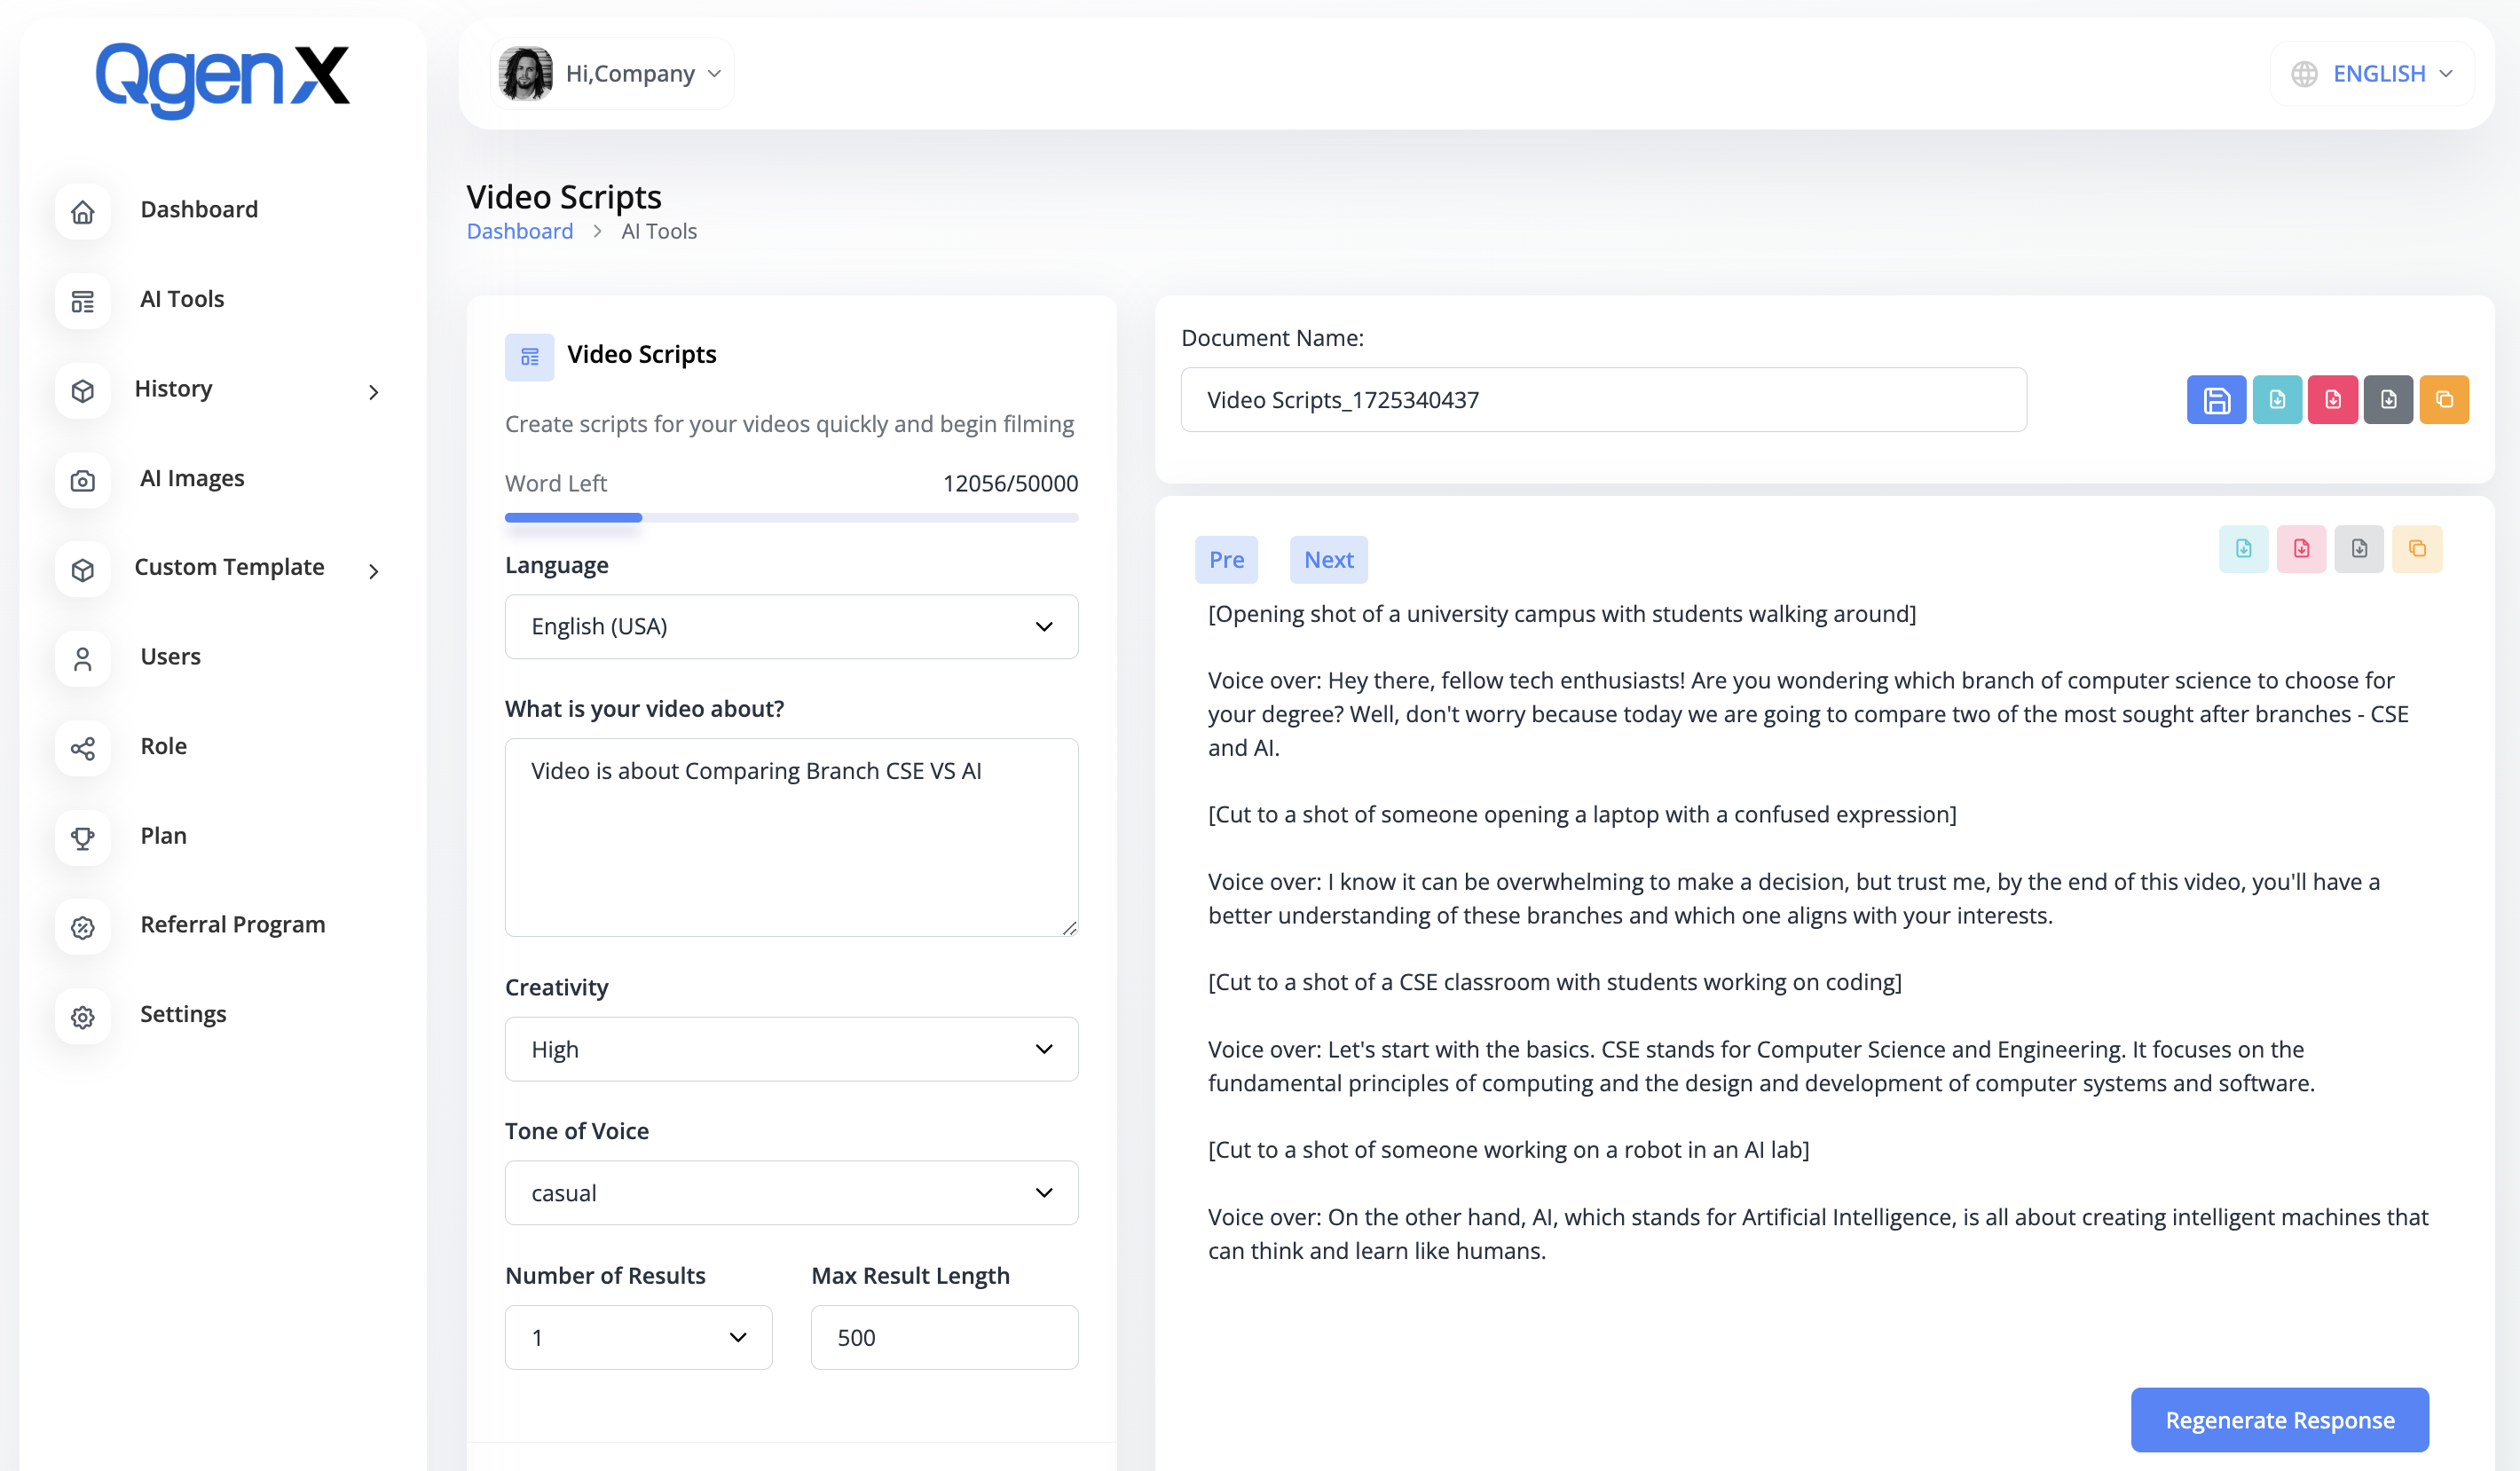
Task: Click the Dashboard breadcrumb link
Action: [x=520, y=231]
